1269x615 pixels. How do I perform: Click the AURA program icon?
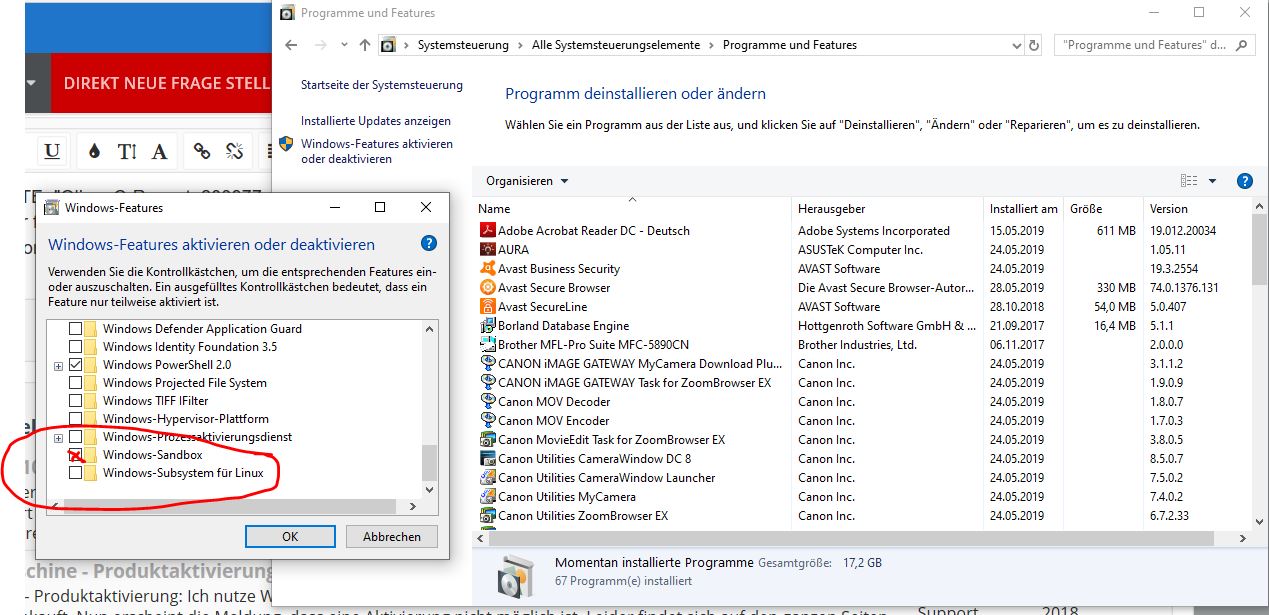pos(488,249)
